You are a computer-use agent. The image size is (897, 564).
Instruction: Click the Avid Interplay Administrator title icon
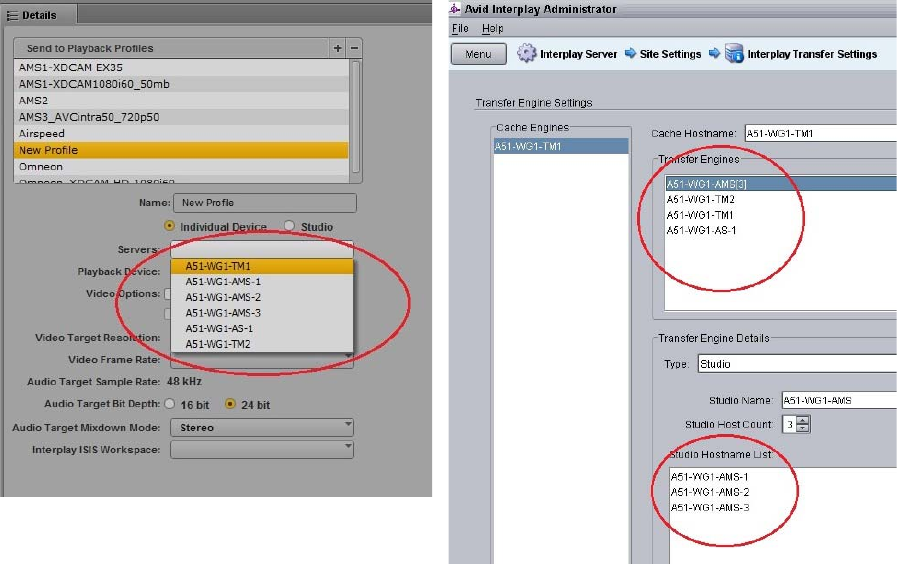click(455, 9)
